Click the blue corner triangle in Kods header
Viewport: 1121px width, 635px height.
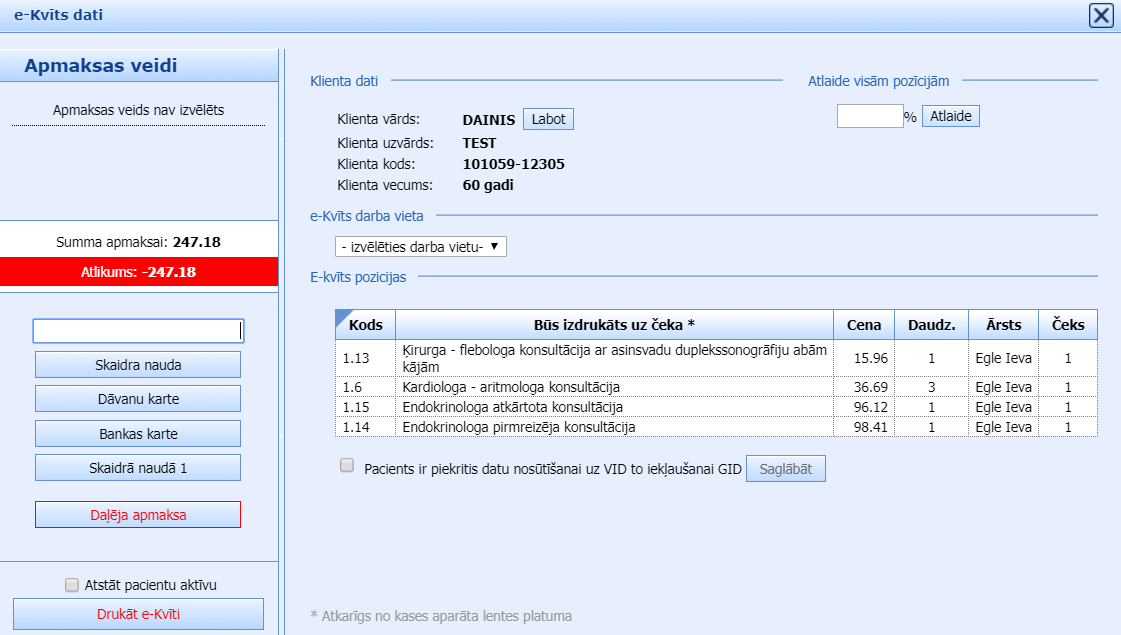click(x=340, y=314)
